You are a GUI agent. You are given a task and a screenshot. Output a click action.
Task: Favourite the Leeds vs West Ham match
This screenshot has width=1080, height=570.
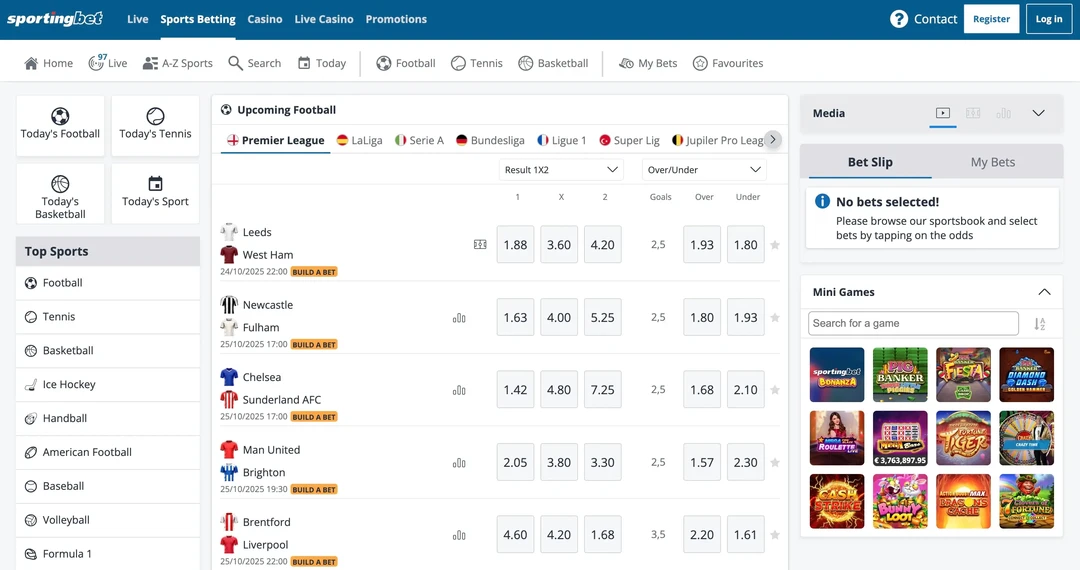click(775, 245)
